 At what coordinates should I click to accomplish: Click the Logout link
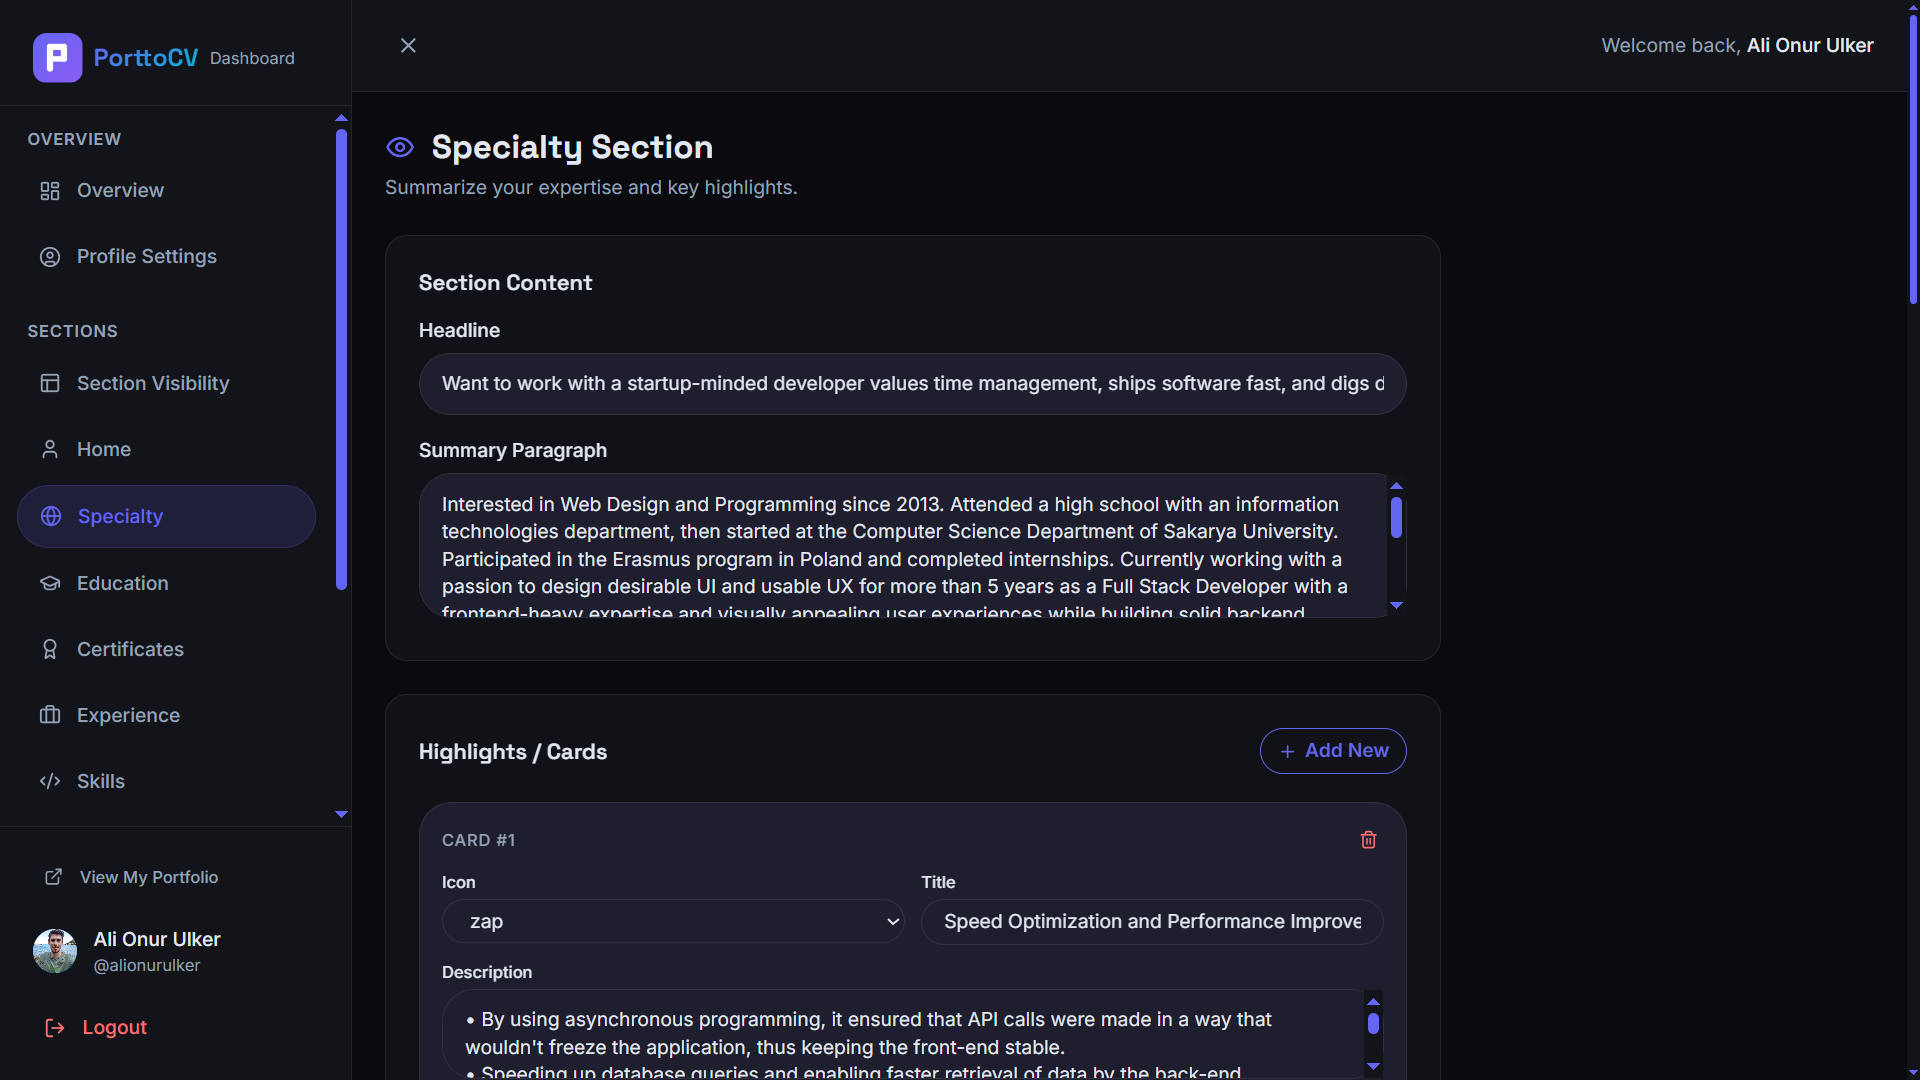(96, 1027)
